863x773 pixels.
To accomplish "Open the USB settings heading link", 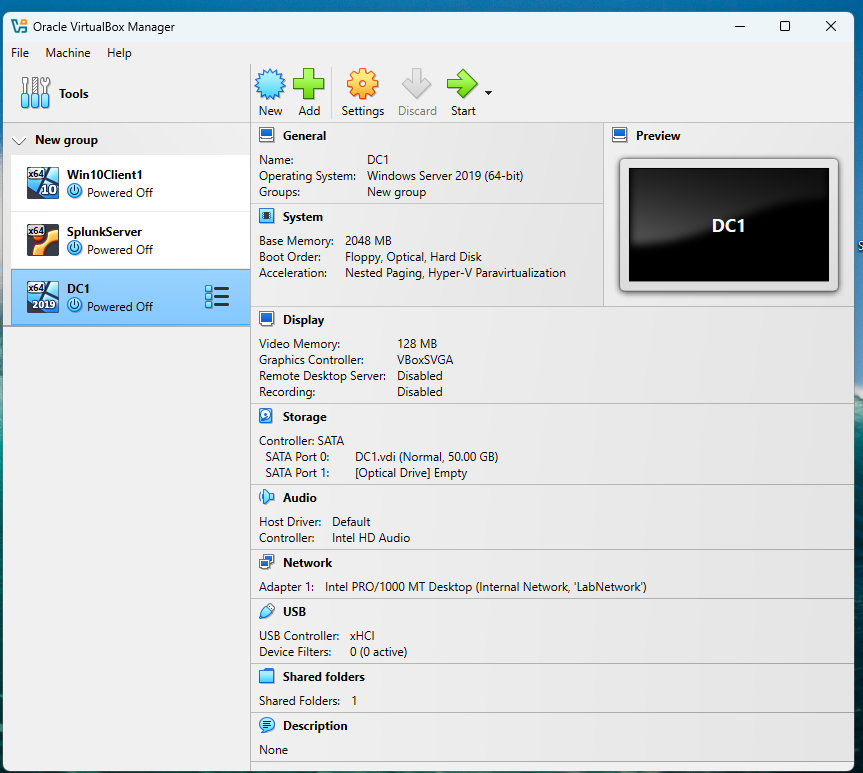I will click(294, 612).
